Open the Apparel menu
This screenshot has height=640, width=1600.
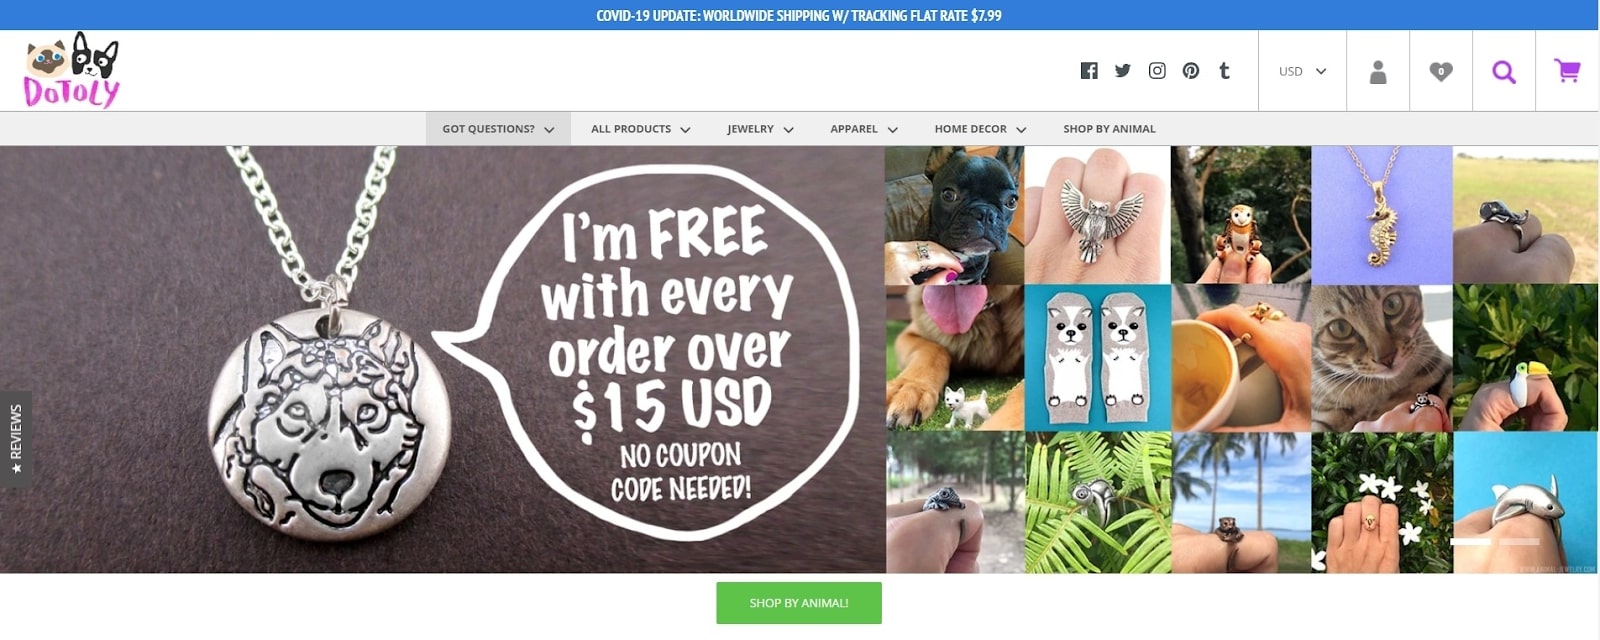coord(864,129)
